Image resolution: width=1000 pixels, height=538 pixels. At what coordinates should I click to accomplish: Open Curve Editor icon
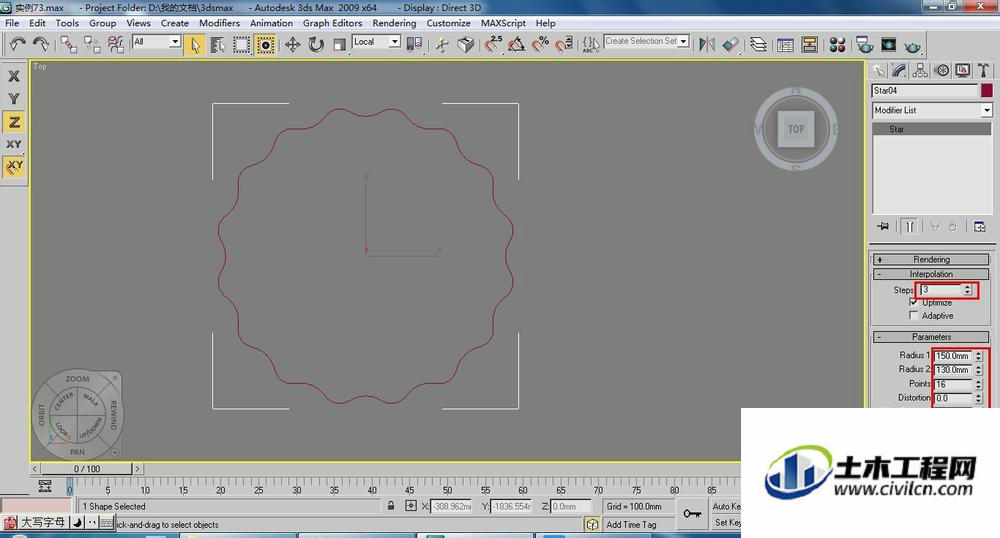[x=785, y=45]
